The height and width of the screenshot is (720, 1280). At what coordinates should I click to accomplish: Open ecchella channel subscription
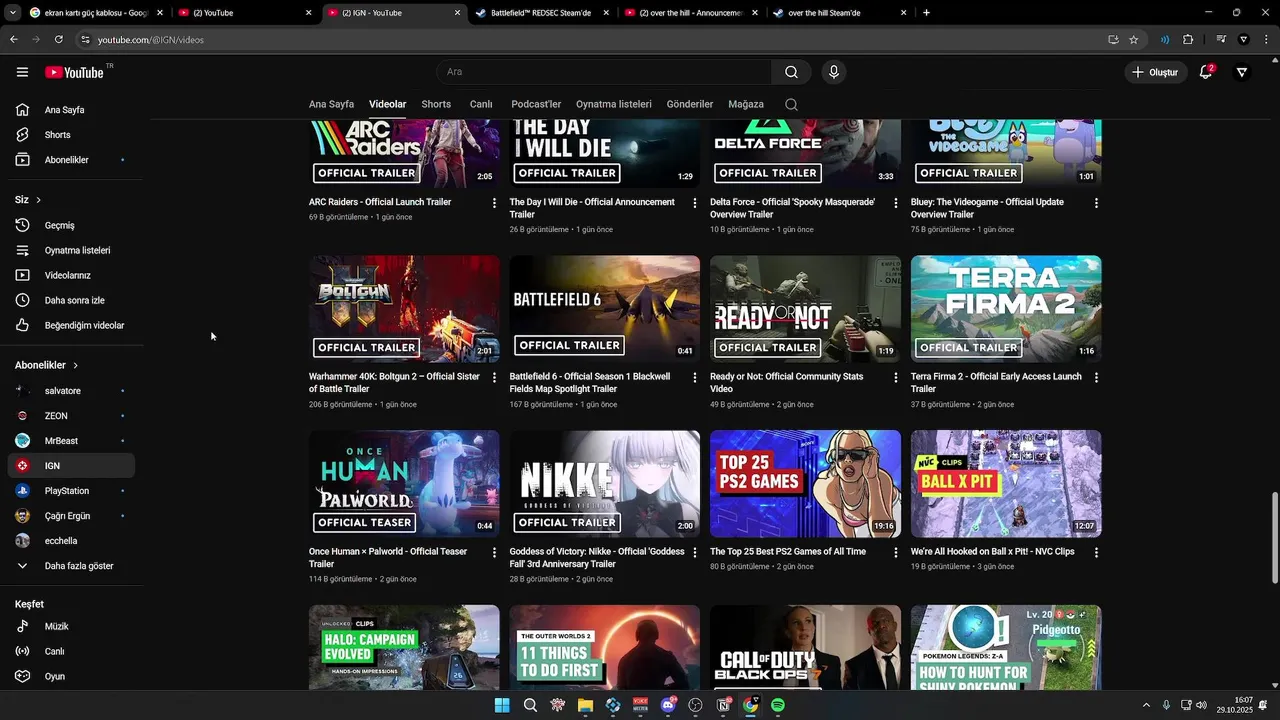(71, 541)
